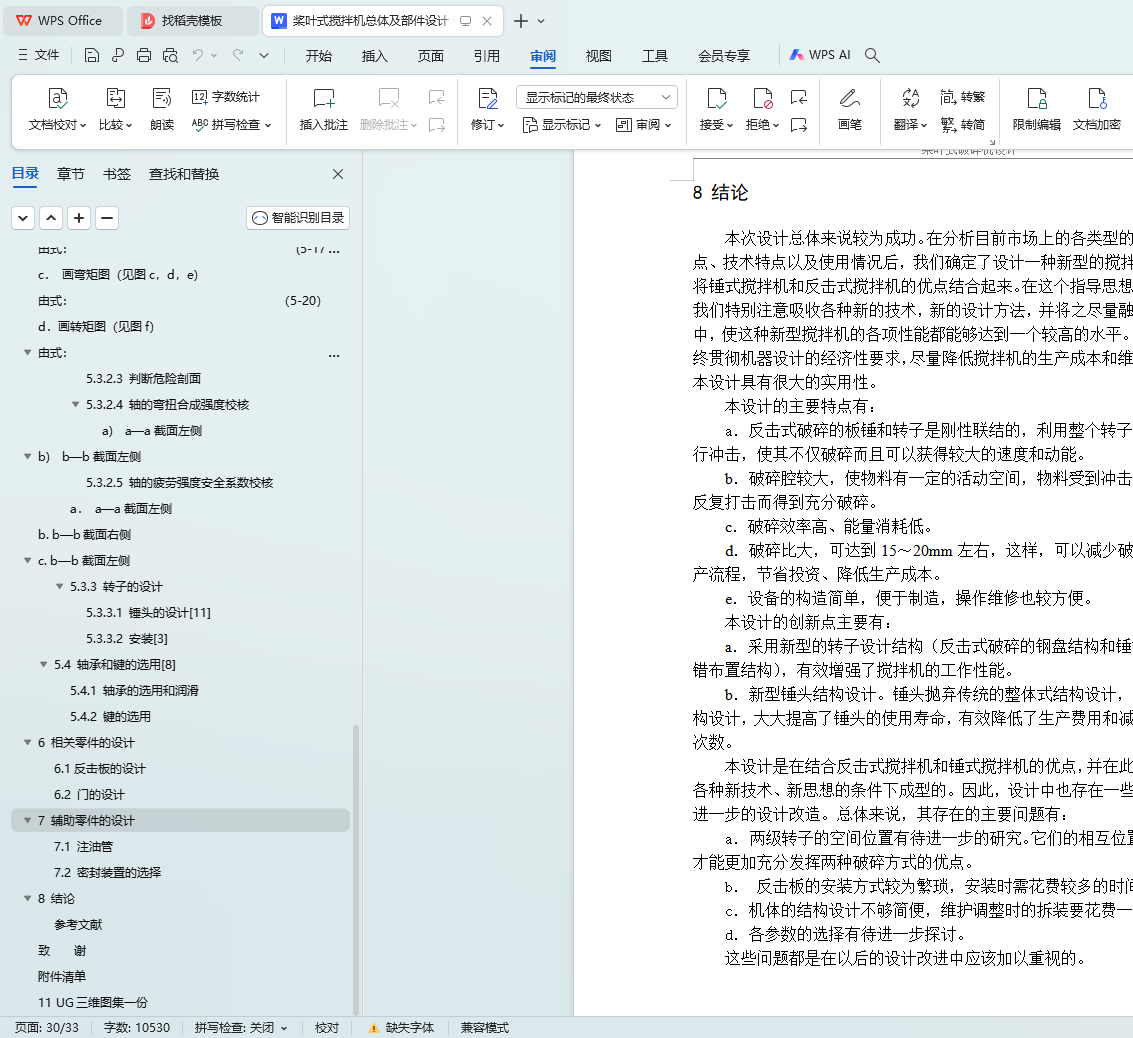Open the 翻译 translate tool

[910, 110]
